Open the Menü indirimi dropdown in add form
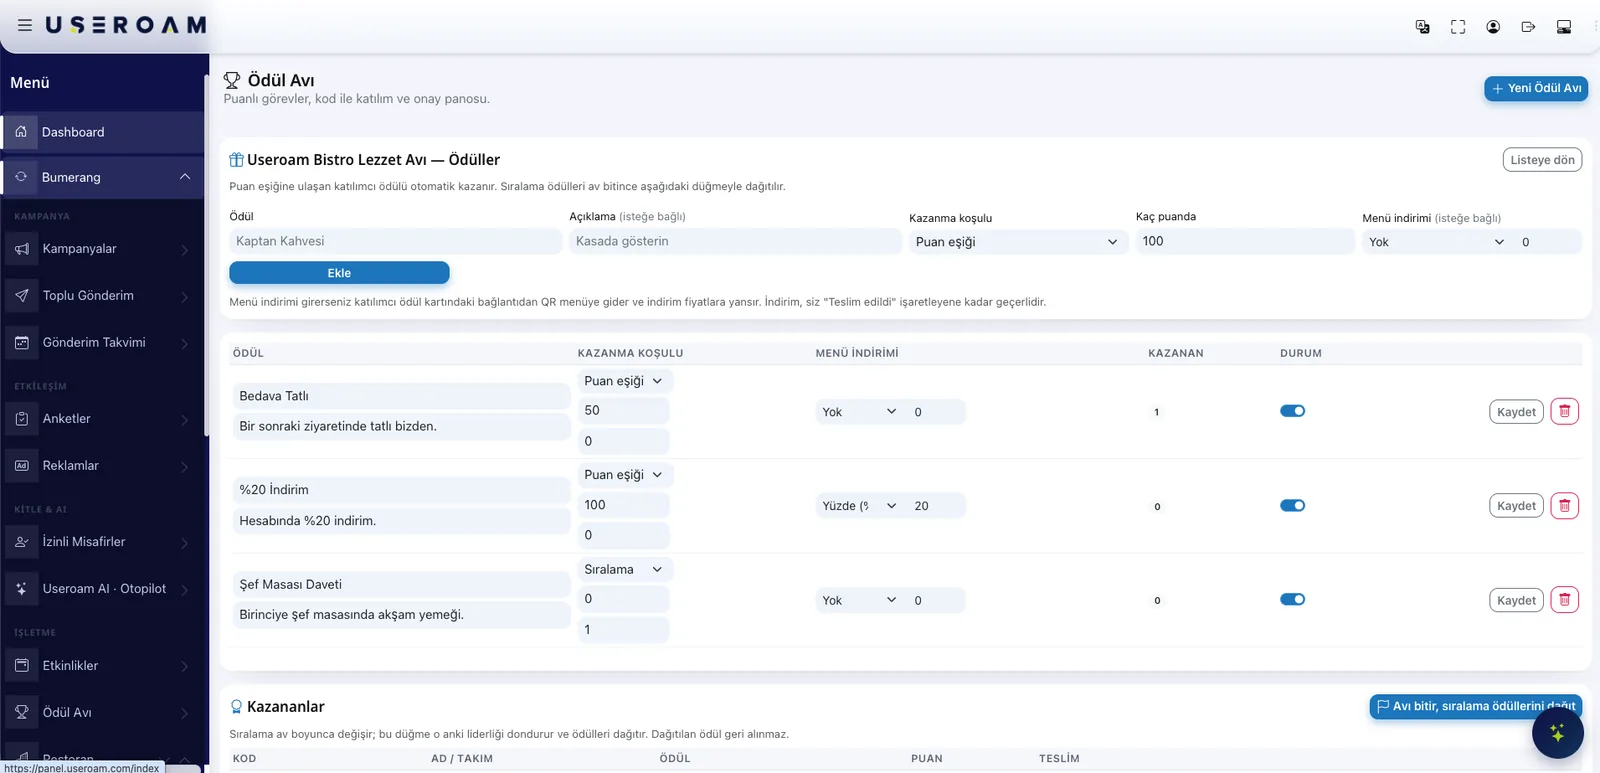 click(x=1436, y=242)
